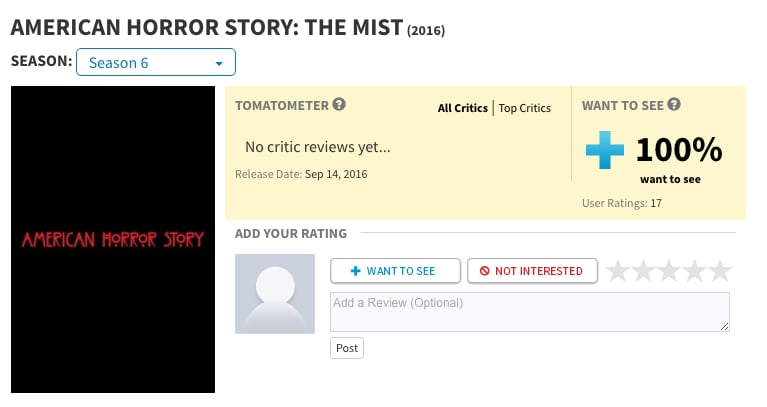
Task: Click the user avatar placeholder image
Action: (275, 294)
